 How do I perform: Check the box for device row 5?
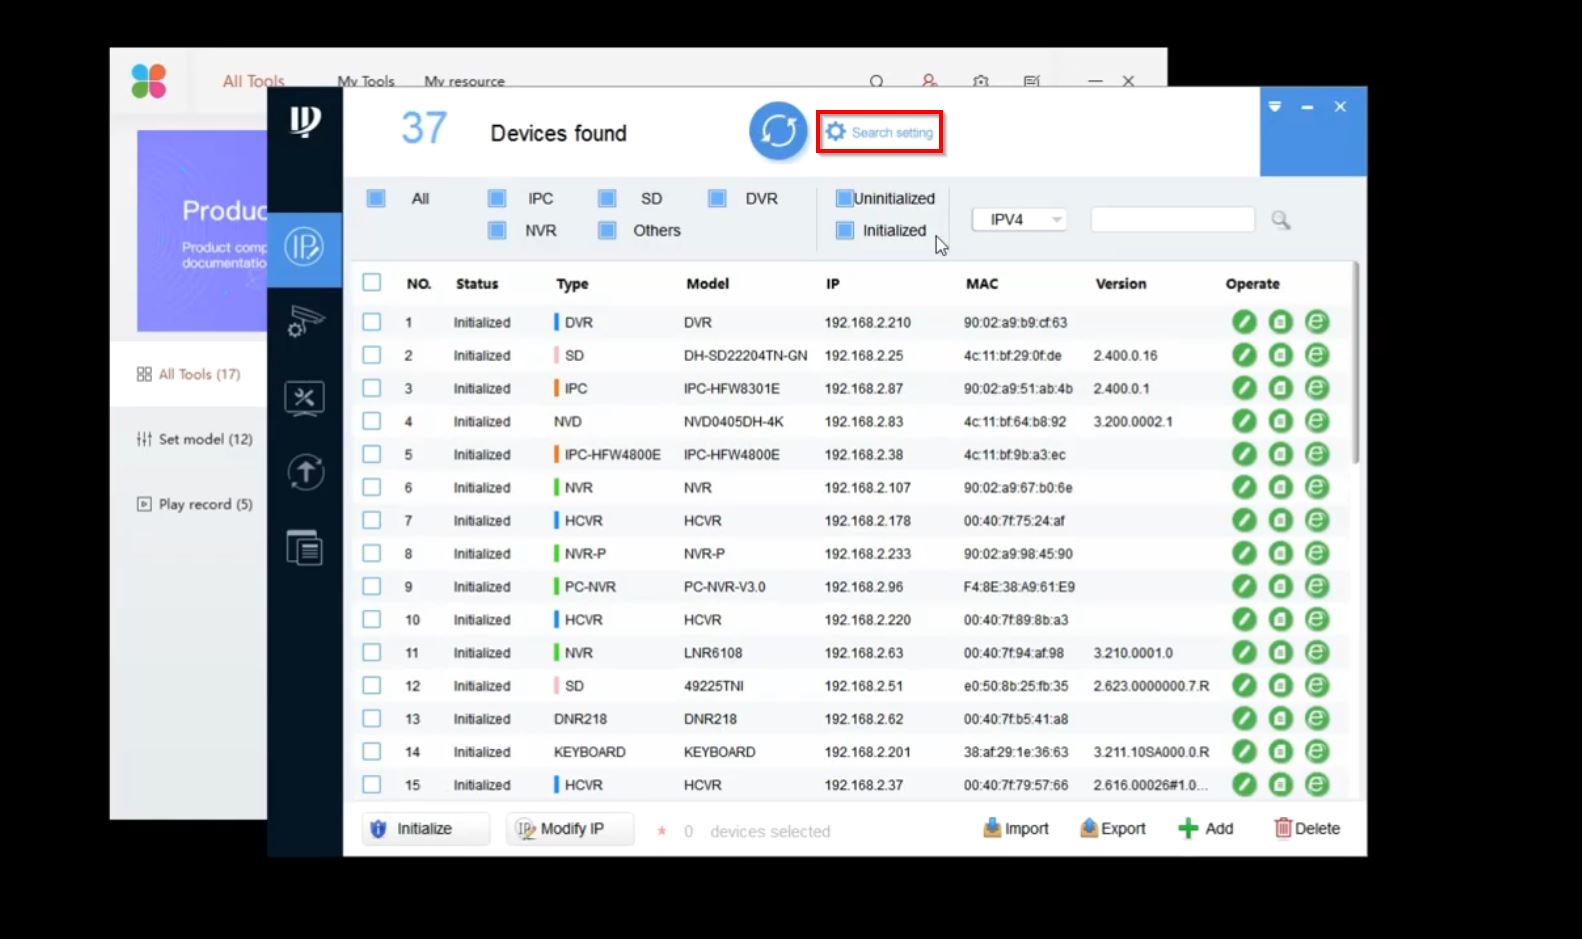click(372, 454)
